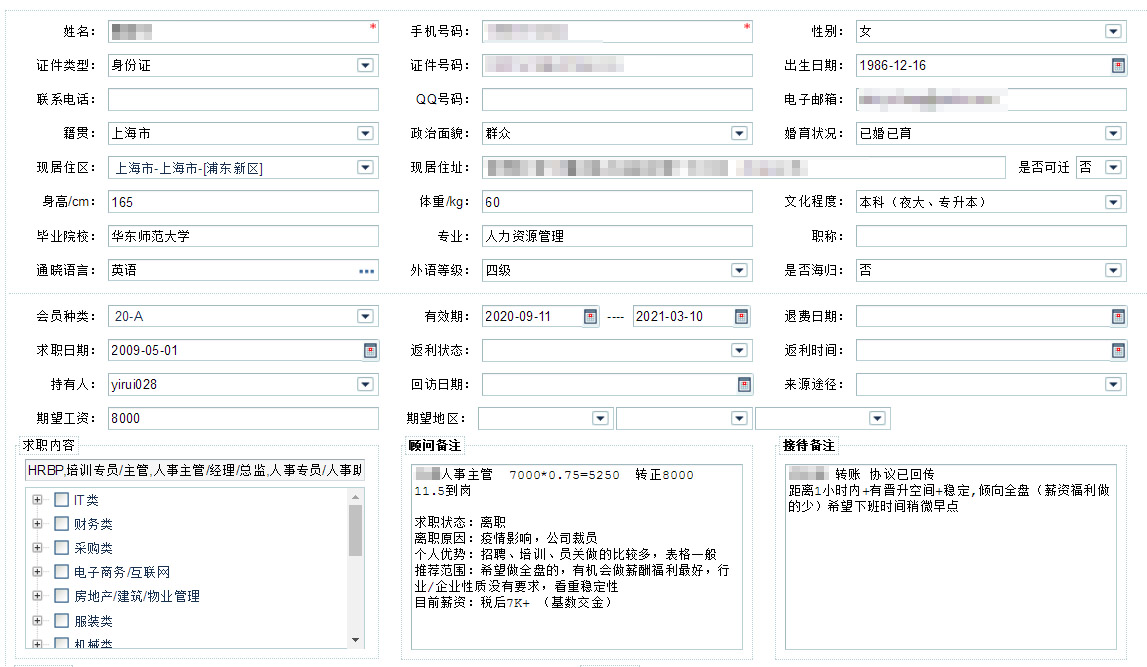Tick the 采购类 checkbox

click(x=61, y=548)
